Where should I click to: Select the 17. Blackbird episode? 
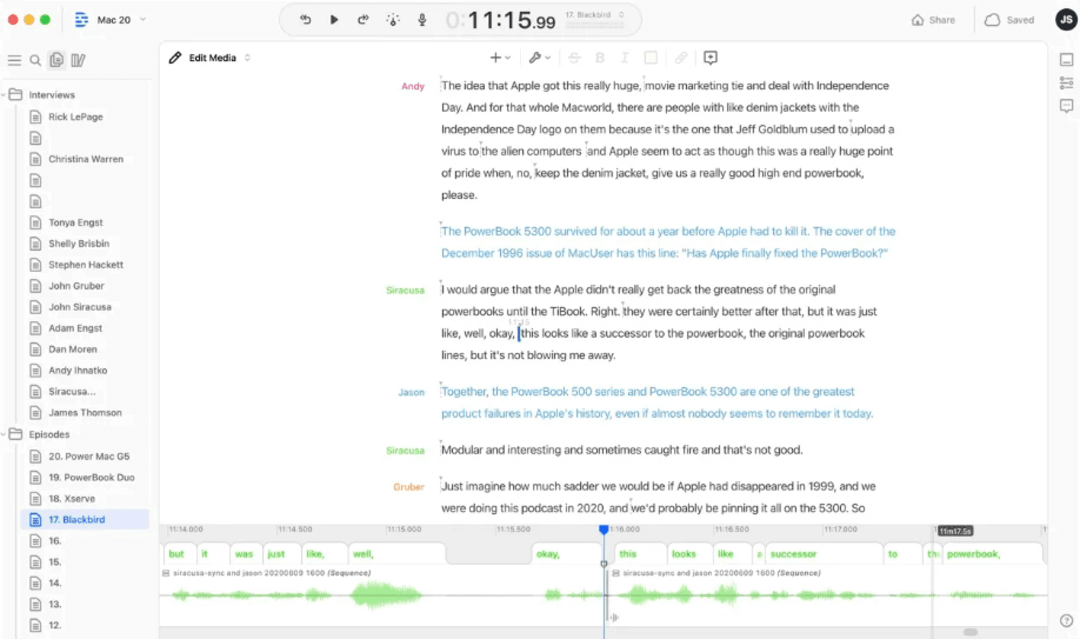pos(85,520)
